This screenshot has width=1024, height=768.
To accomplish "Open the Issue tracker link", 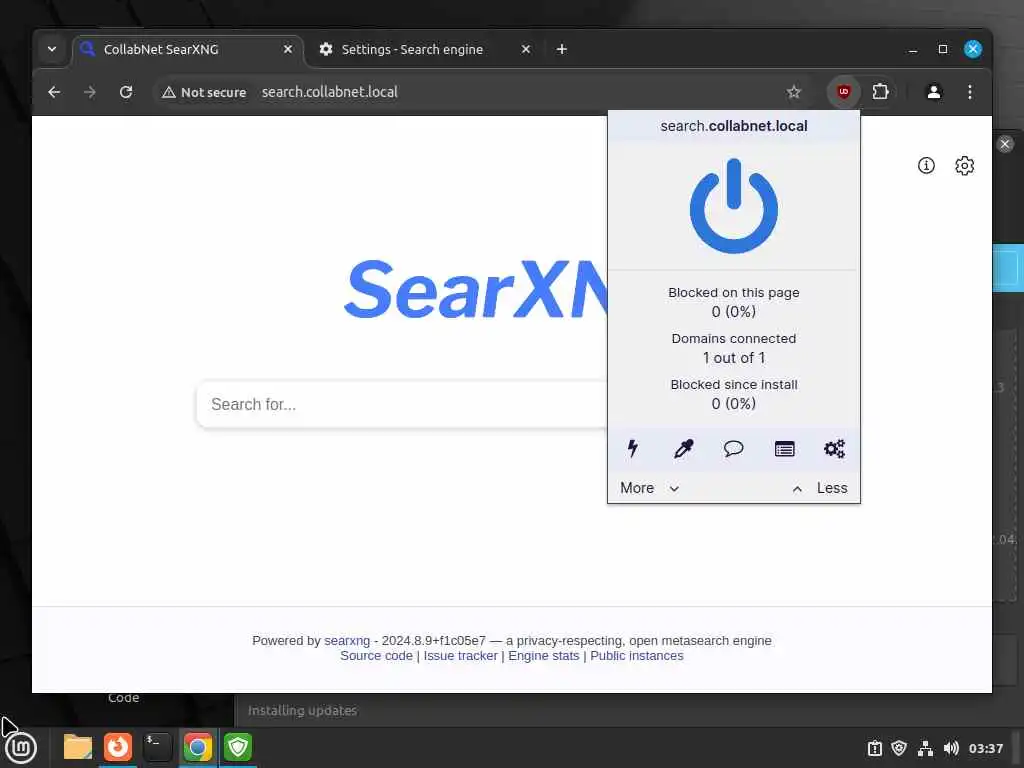I will click(x=460, y=656).
